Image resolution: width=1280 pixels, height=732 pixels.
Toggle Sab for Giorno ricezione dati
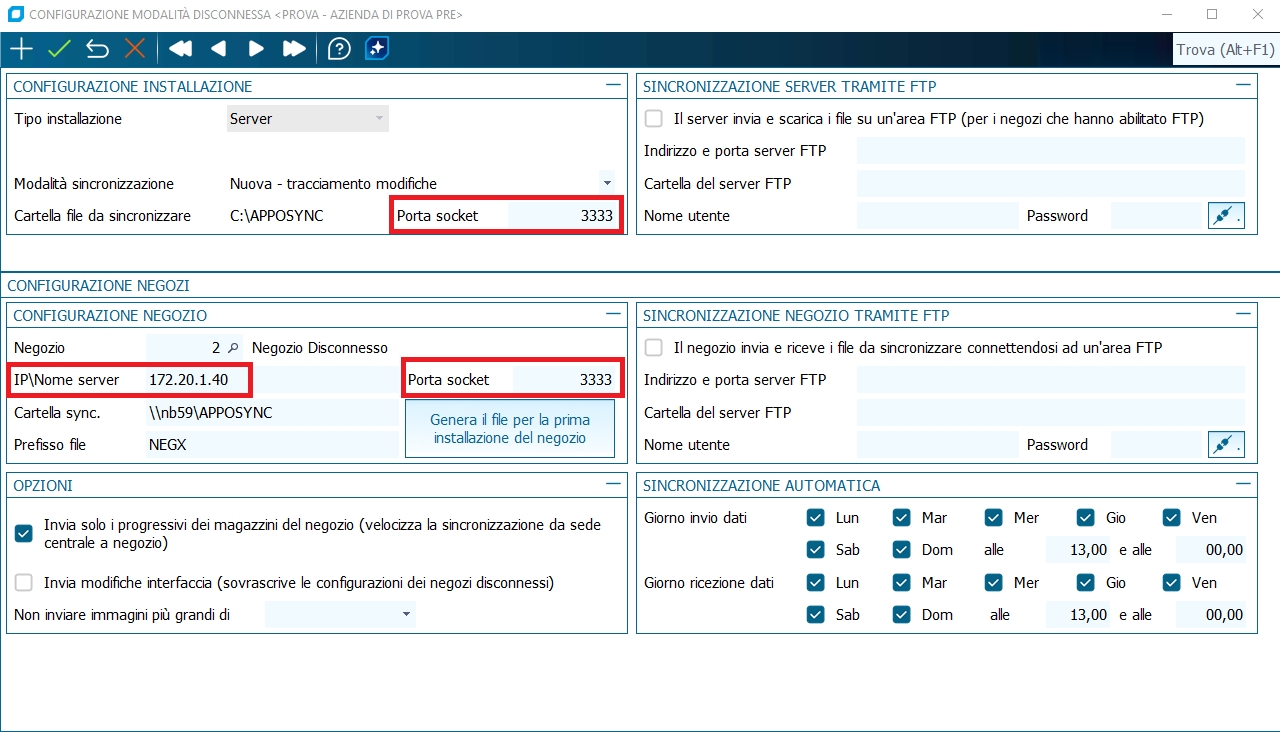[x=816, y=615]
